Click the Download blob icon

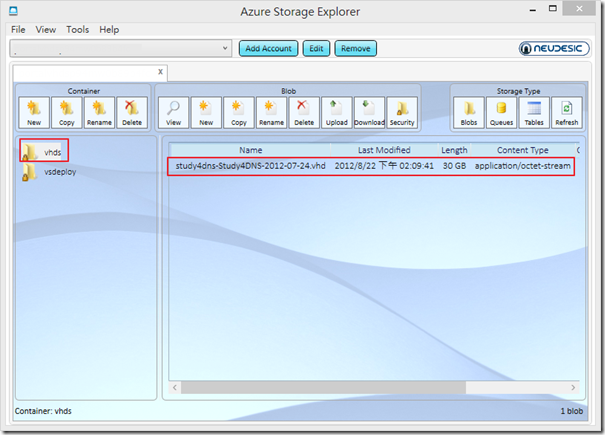369,112
